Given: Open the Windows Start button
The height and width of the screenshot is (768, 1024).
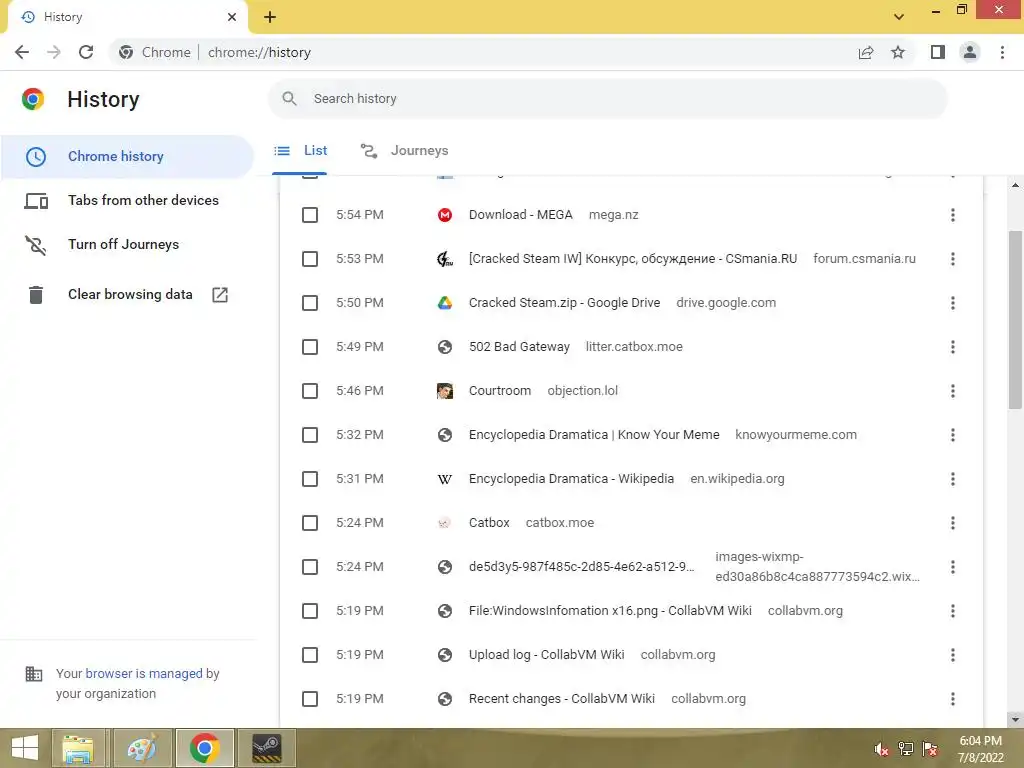Looking at the screenshot, I should pos(25,748).
